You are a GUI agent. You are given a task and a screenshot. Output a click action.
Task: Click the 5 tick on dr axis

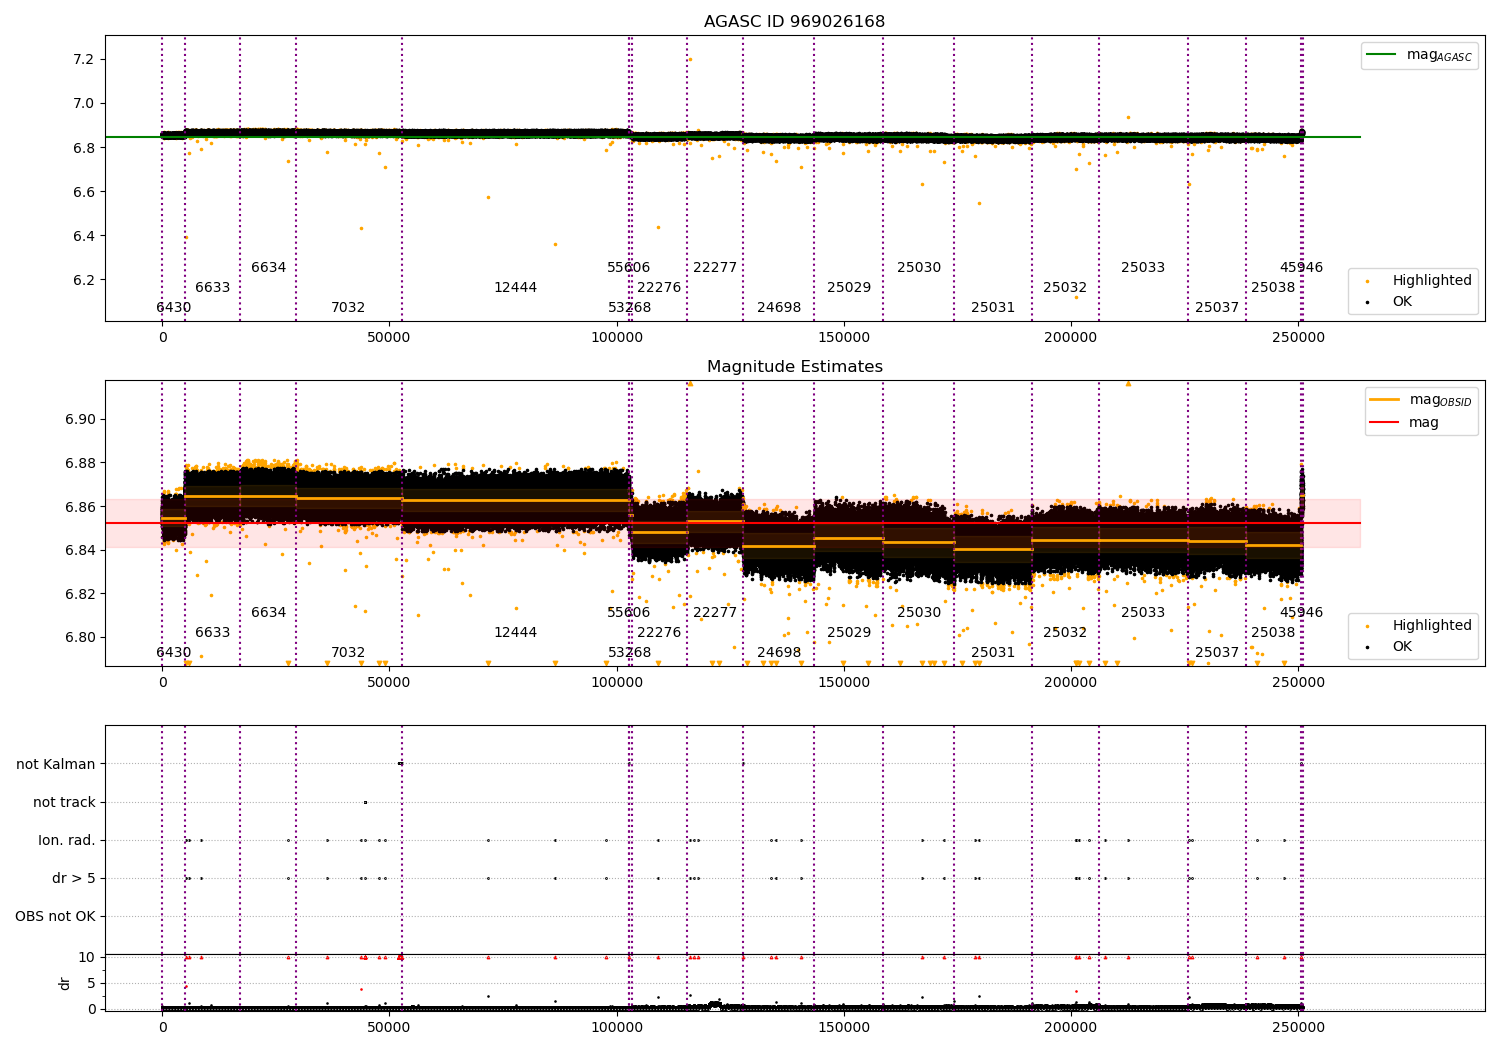(92, 983)
